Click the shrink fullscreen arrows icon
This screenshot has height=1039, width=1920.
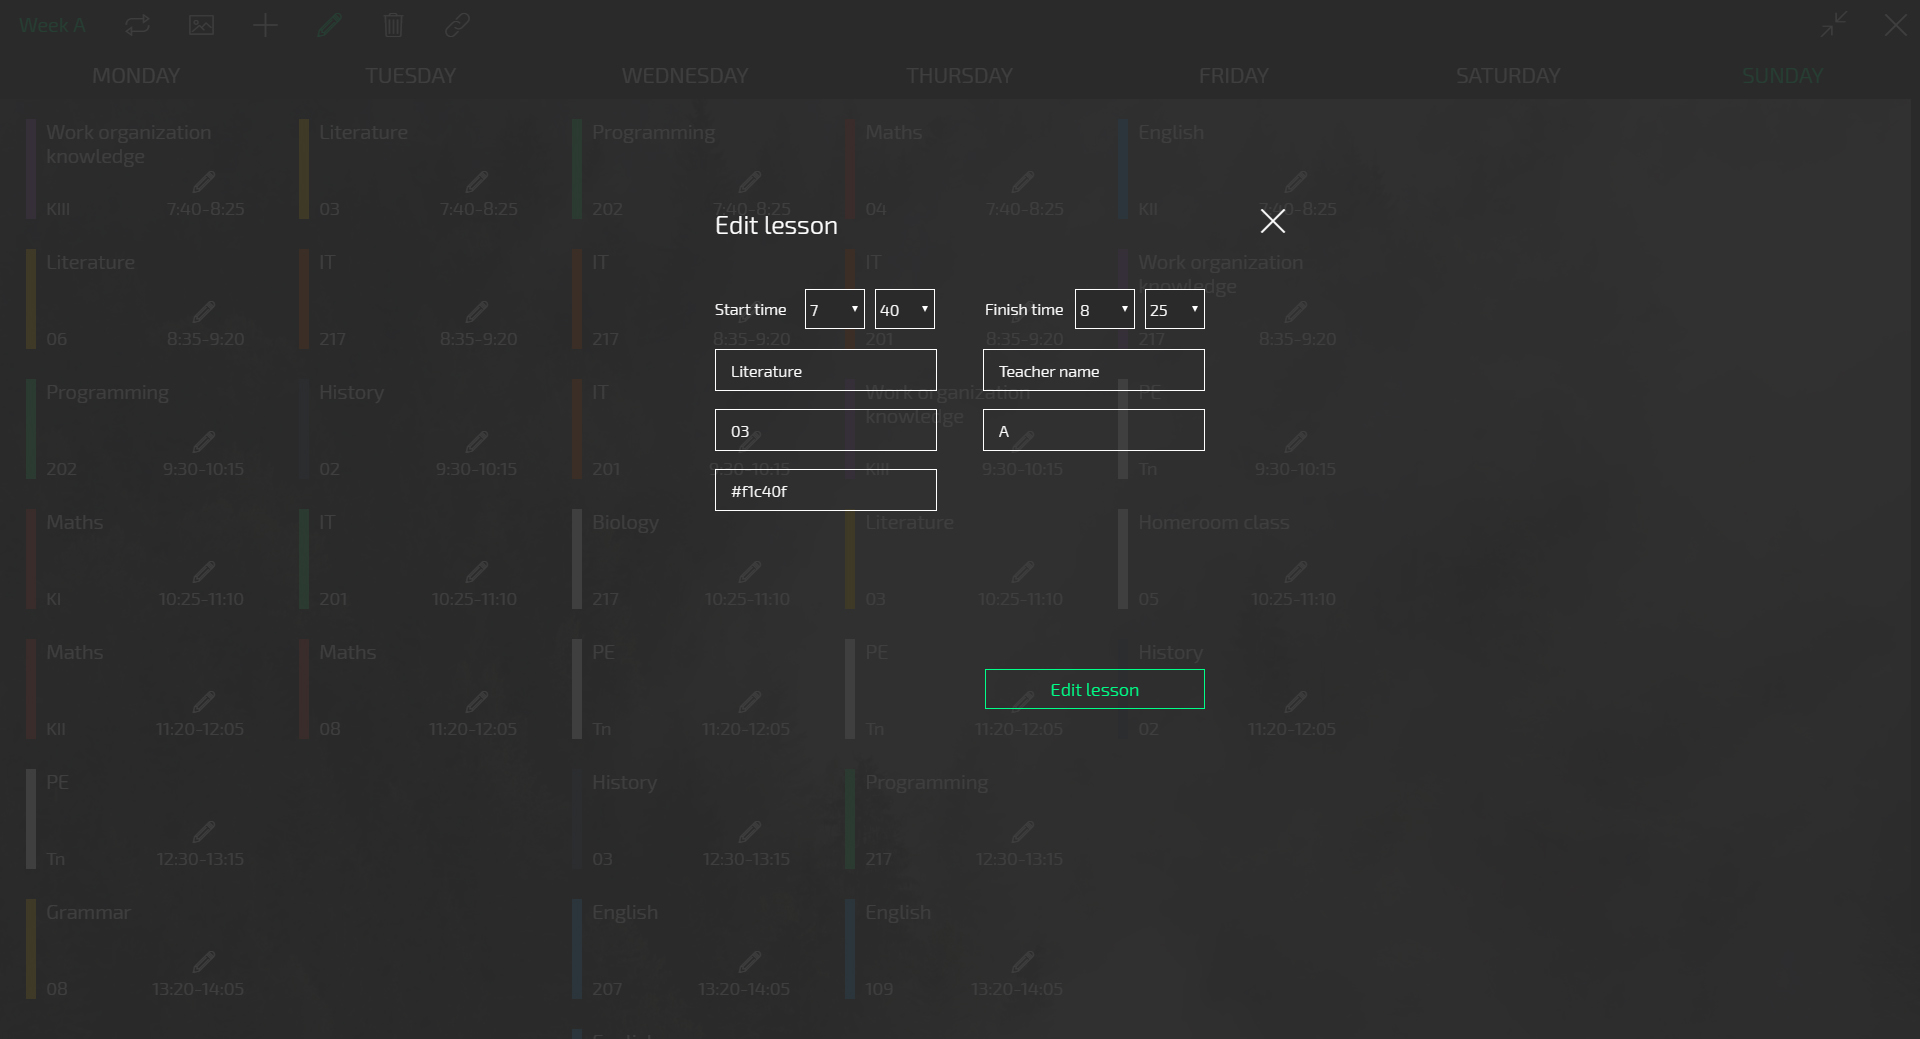tap(1833, 25)
